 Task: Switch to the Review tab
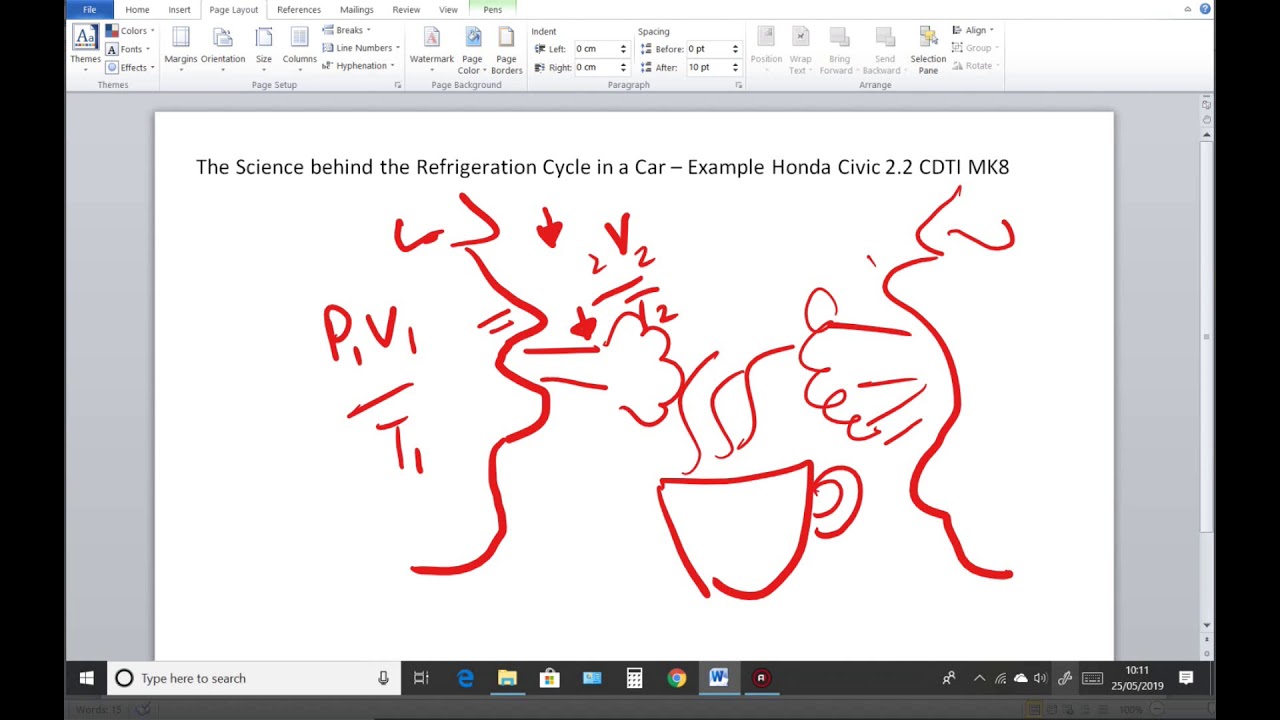pyautogui.click(x=406, y=9)
